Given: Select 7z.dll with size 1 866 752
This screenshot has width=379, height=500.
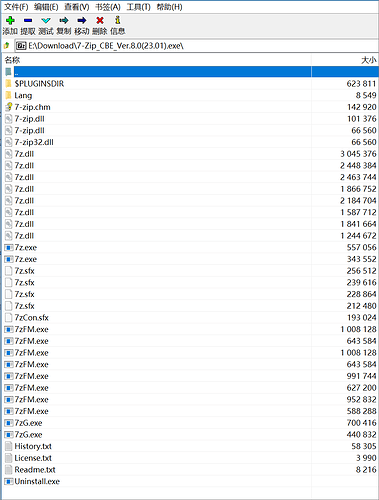Looking at the screenshot, I should point(191,189).
